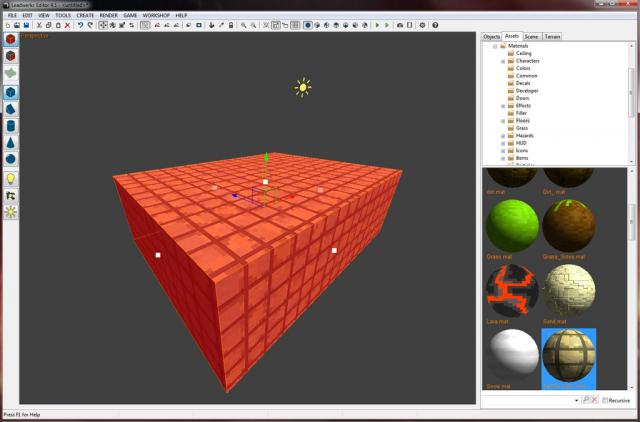Expand the Characters folder
Viewport: 640px width, 422px height.
pyautogui.click(x=503, y=61)
